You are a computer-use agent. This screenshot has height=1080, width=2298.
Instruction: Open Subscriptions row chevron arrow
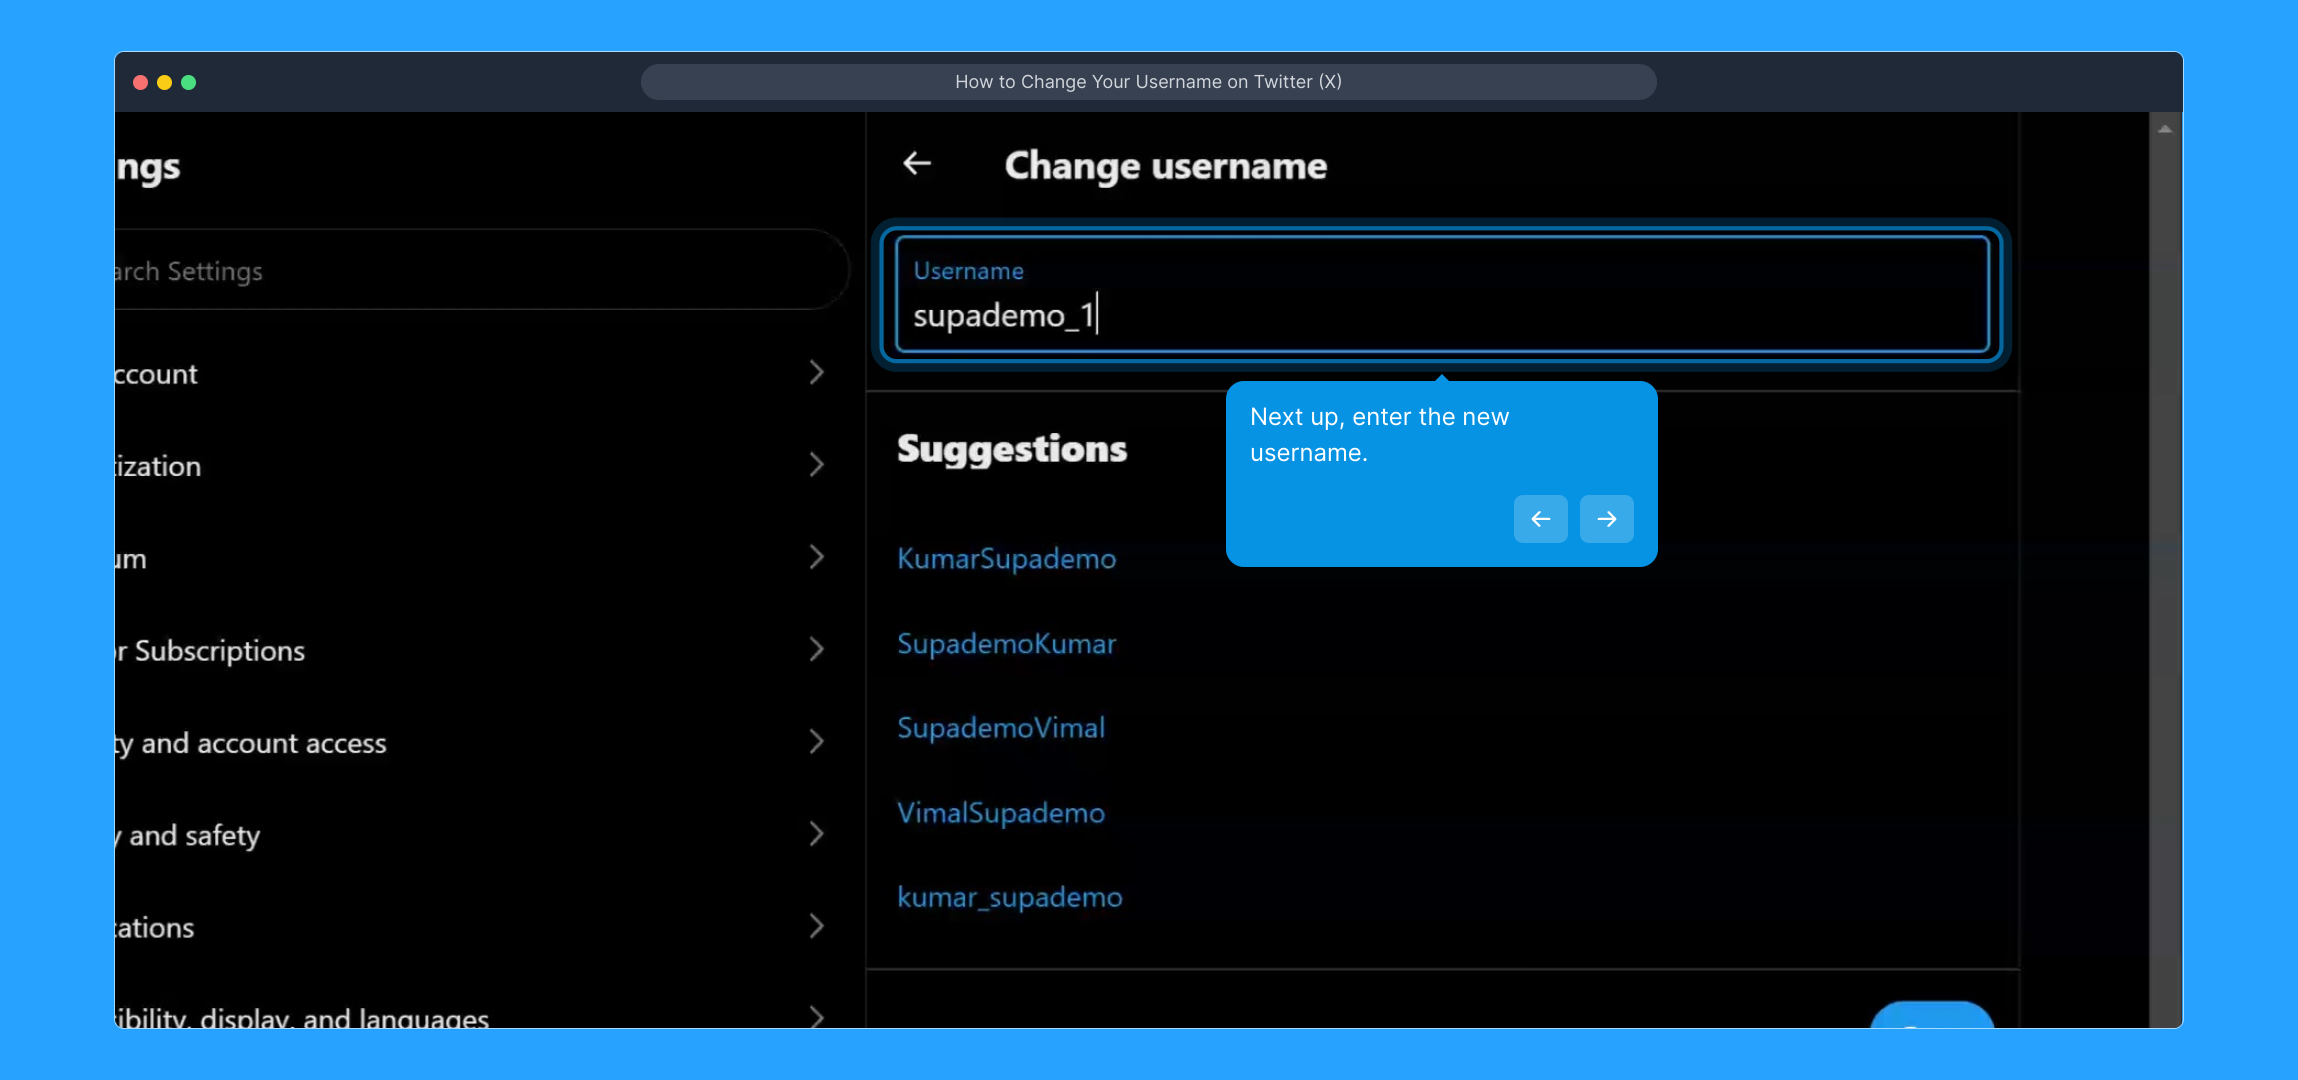[816, 650]
